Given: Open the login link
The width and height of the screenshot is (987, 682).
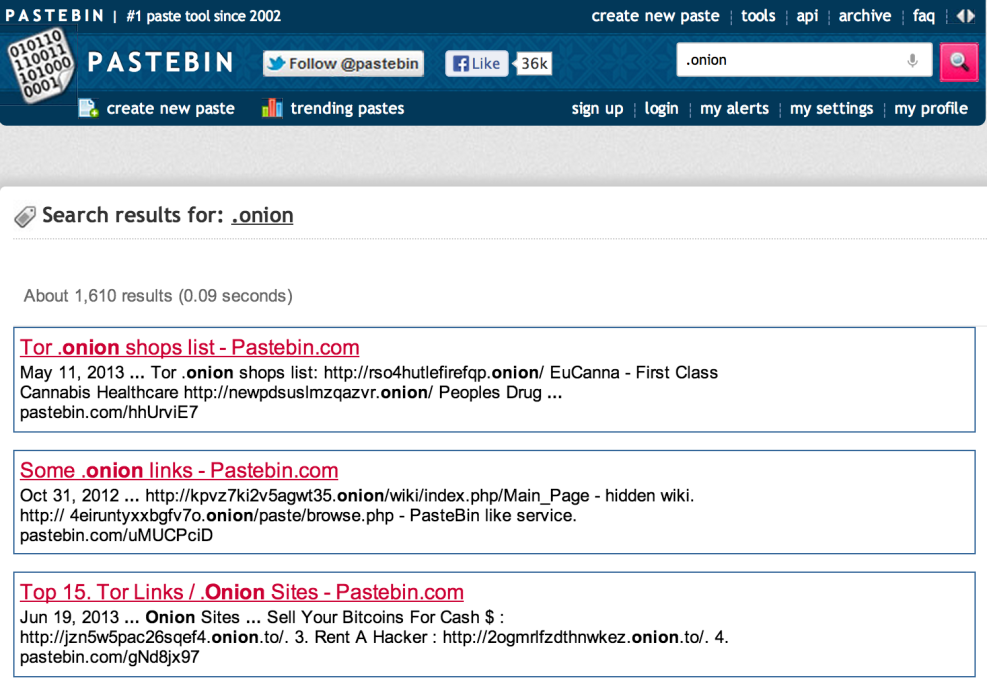Looking at the screenshot, I should click(661, 108).
